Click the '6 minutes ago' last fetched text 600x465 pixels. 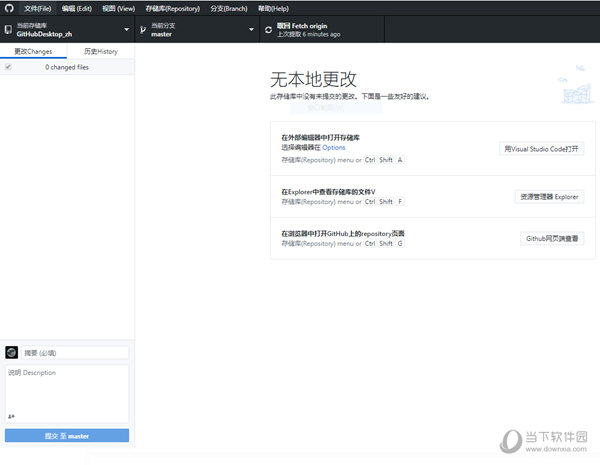[321, 34]
